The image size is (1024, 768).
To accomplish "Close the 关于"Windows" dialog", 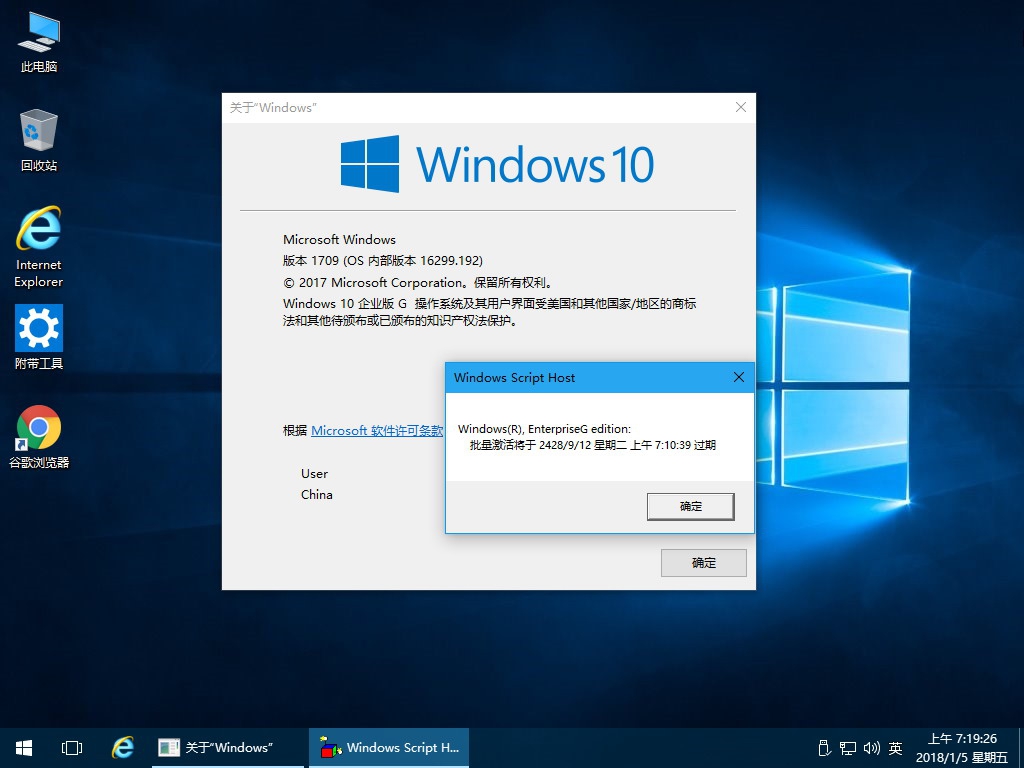I will [x=741, y=107].
